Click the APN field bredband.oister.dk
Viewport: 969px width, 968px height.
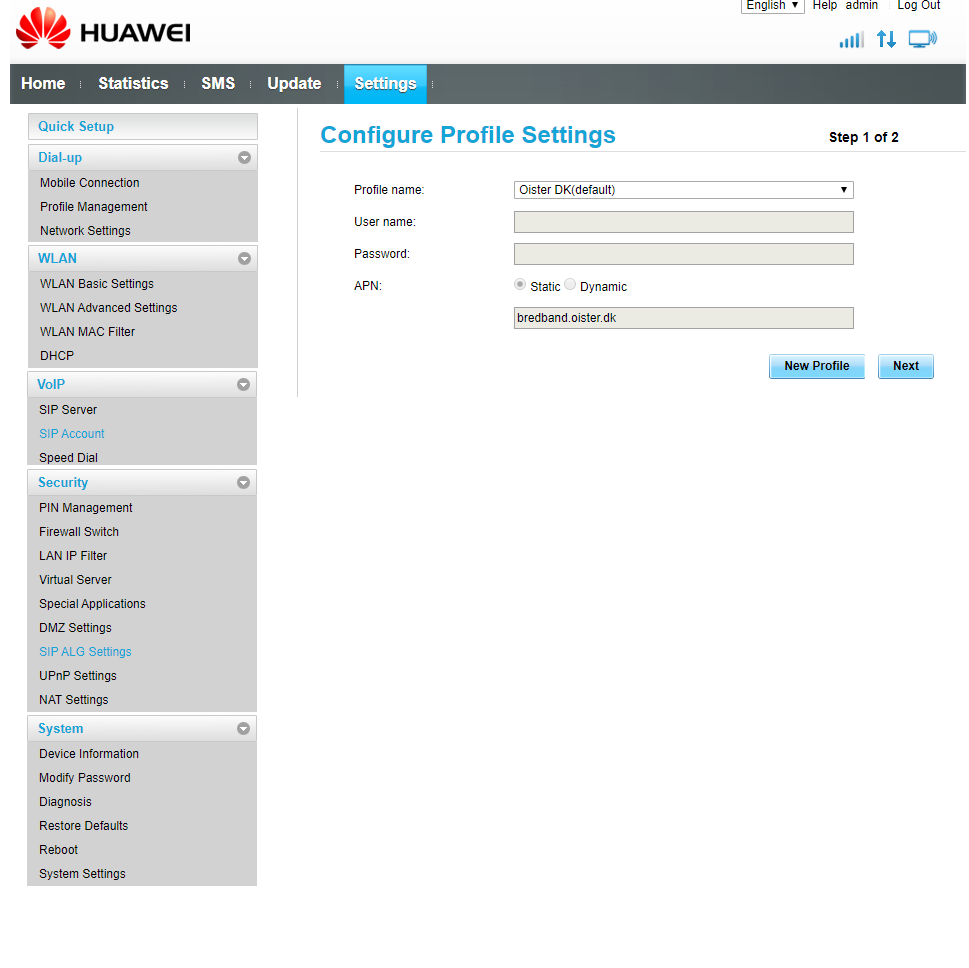click(683, 318)
